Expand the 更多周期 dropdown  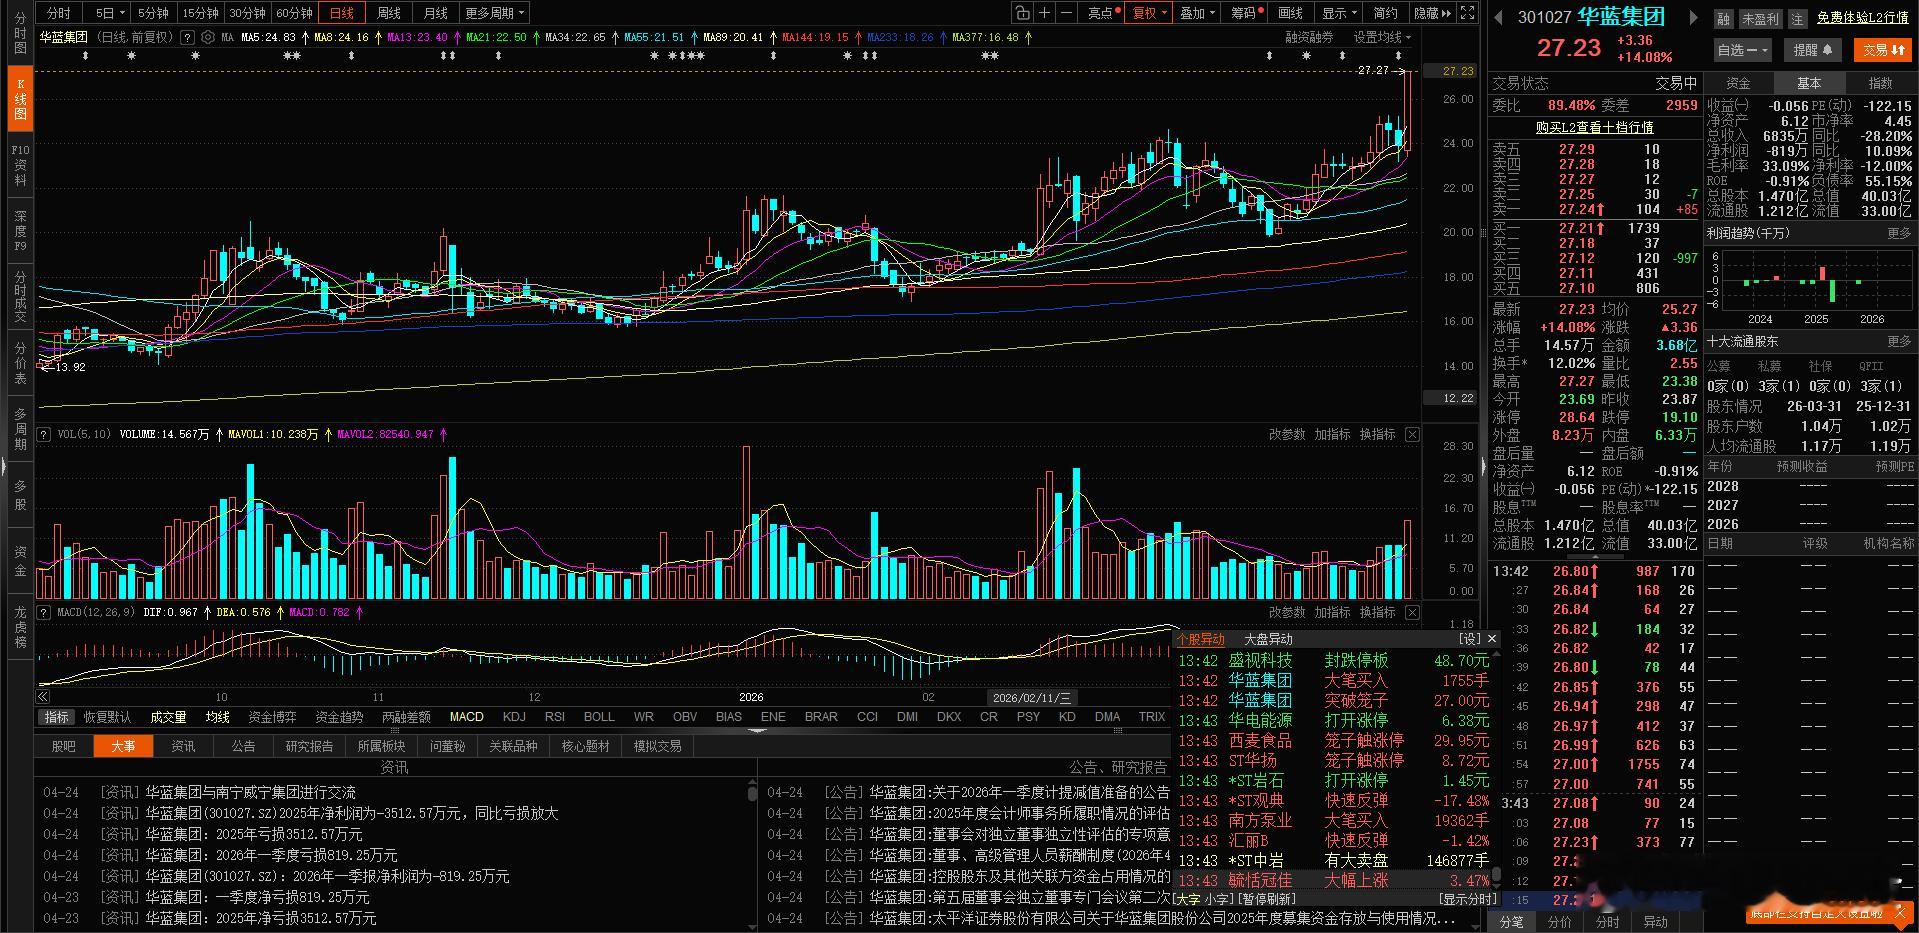click(x=494, y=13)
